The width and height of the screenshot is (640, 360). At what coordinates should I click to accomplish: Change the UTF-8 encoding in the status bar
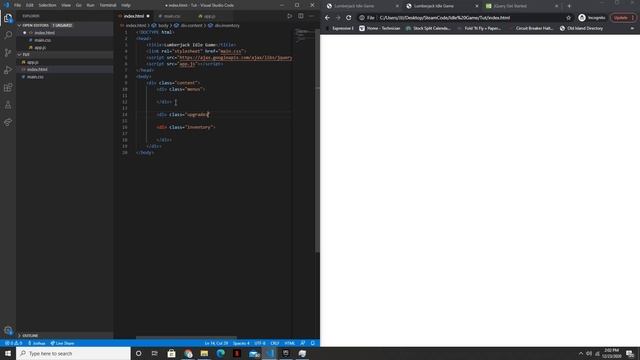pyautogui.click(x=260, y=343)
